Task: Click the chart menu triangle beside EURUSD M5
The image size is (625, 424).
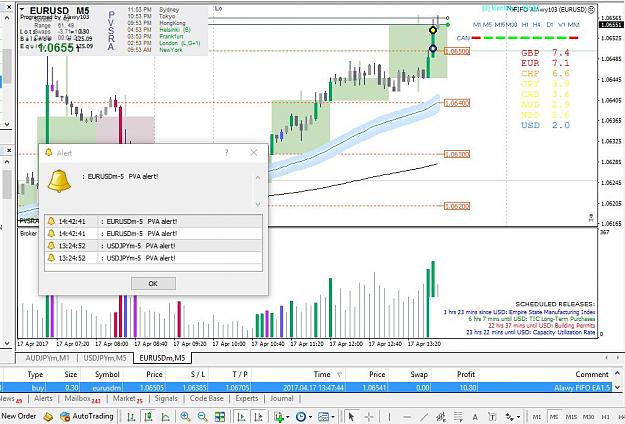Action: pos(22,10)
